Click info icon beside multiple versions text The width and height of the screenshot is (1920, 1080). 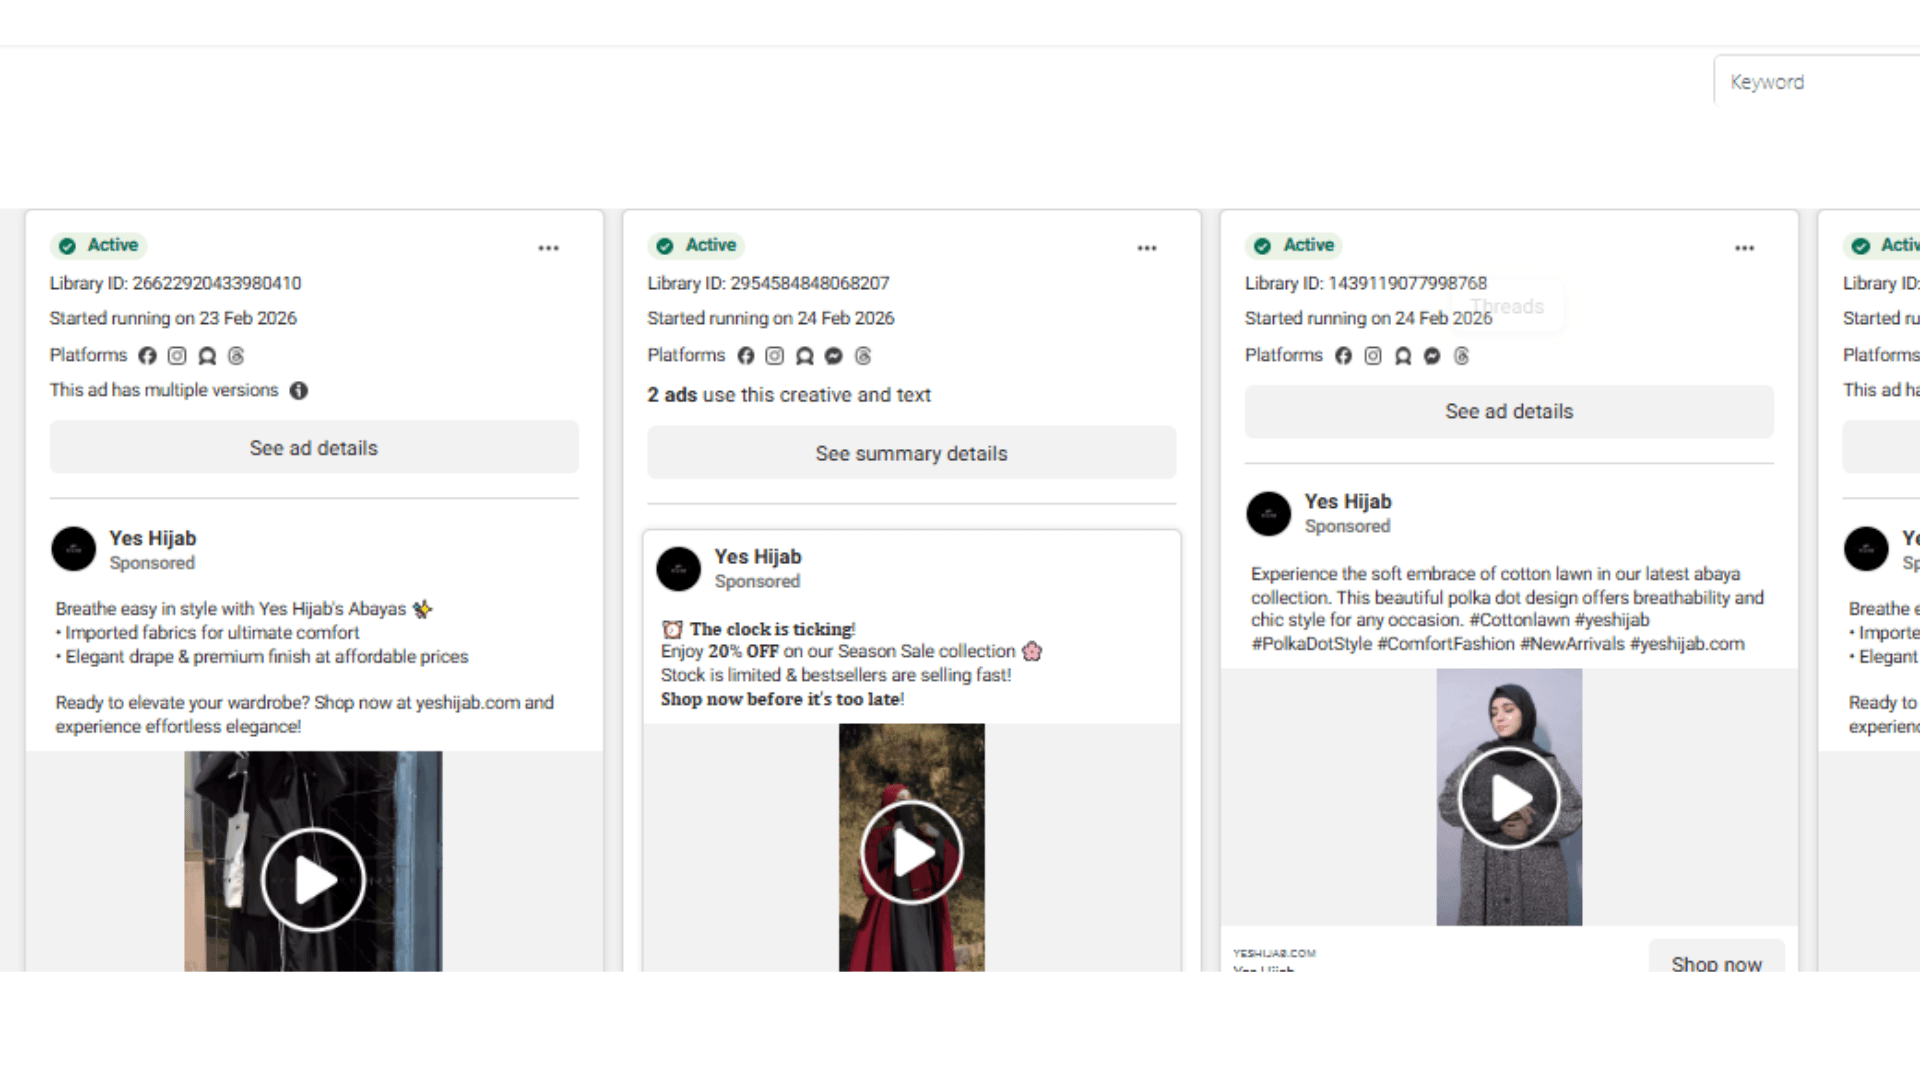(x=299, y=391)
